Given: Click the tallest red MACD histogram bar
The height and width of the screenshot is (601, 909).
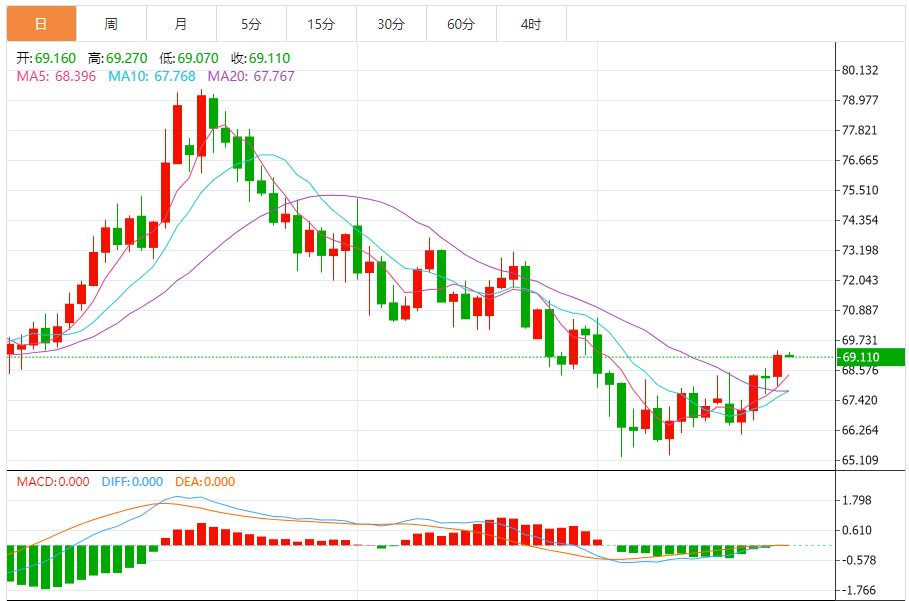Looking at the screenshot, I should [x=501, y=531].
